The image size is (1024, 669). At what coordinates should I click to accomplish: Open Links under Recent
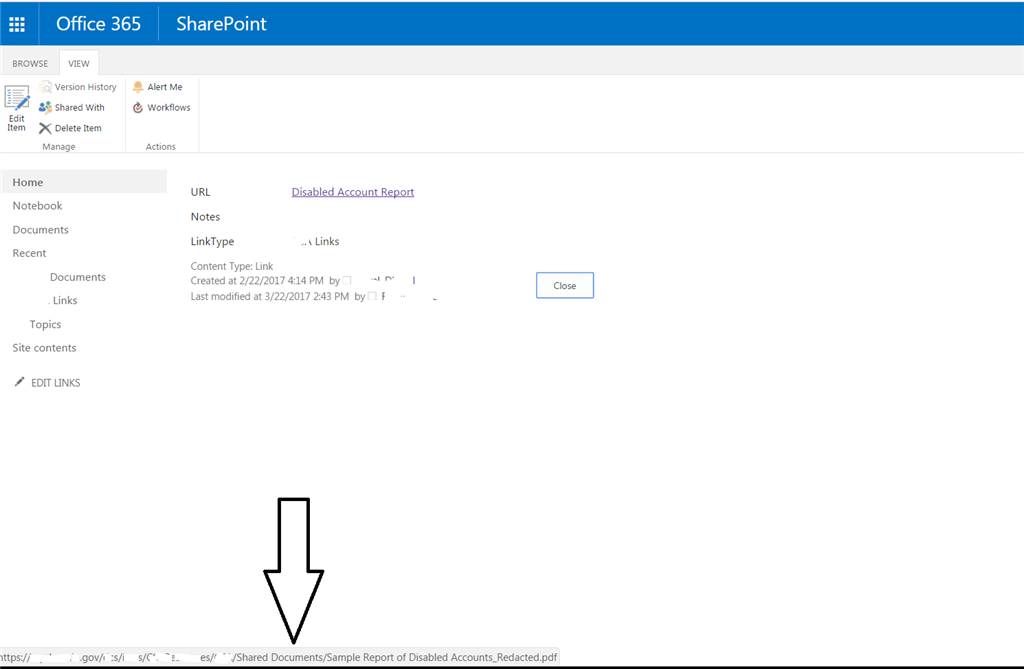pos(63,301)
